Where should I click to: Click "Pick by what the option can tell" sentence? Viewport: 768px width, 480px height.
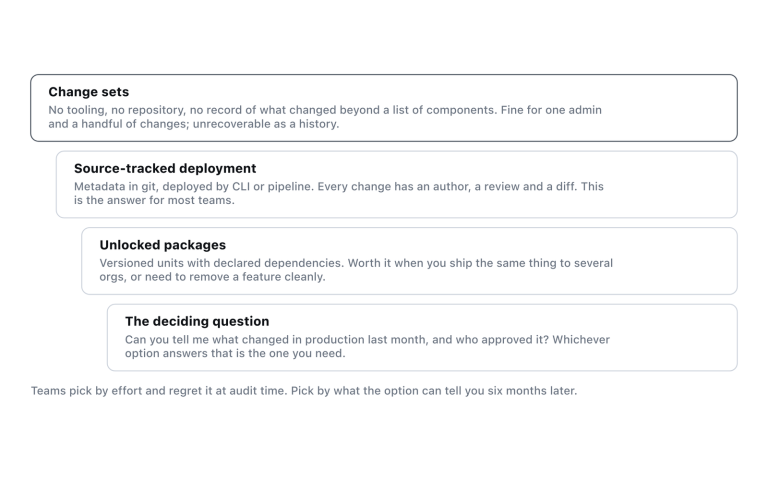tap(434, 391)
